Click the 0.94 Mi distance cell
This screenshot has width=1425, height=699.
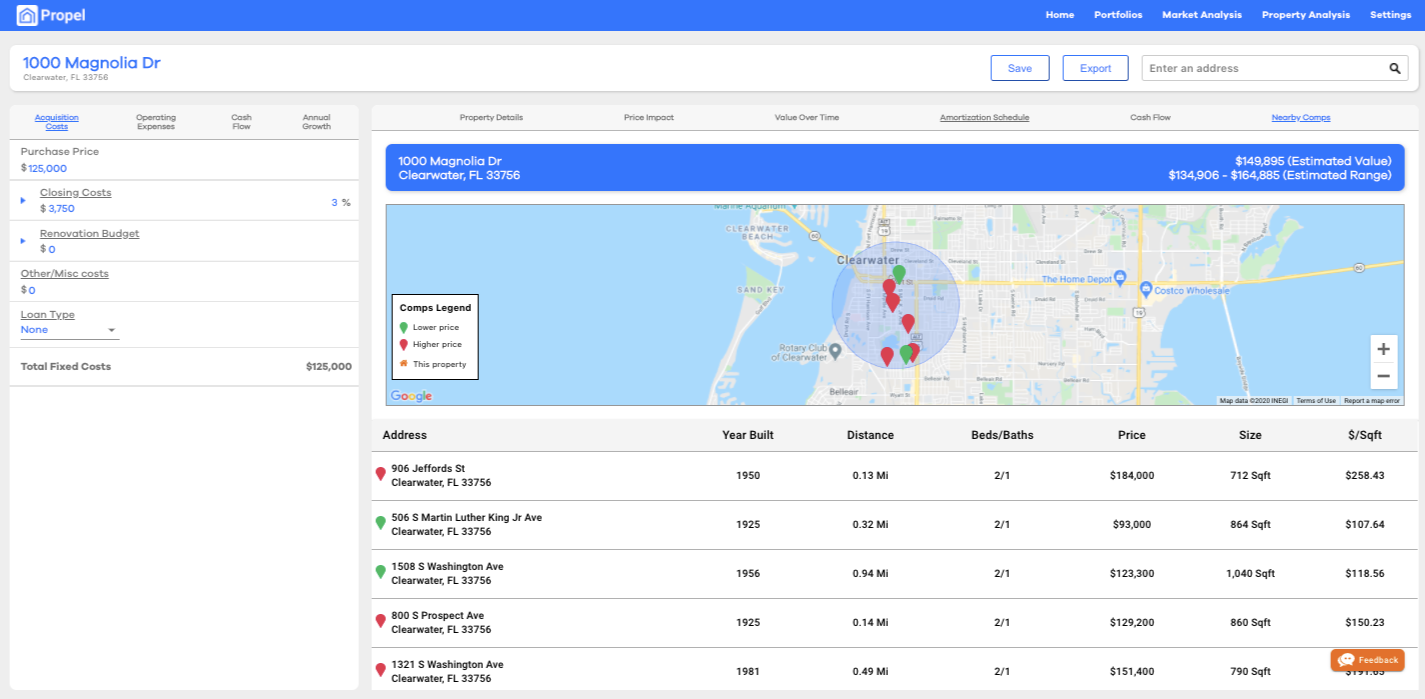870,574
